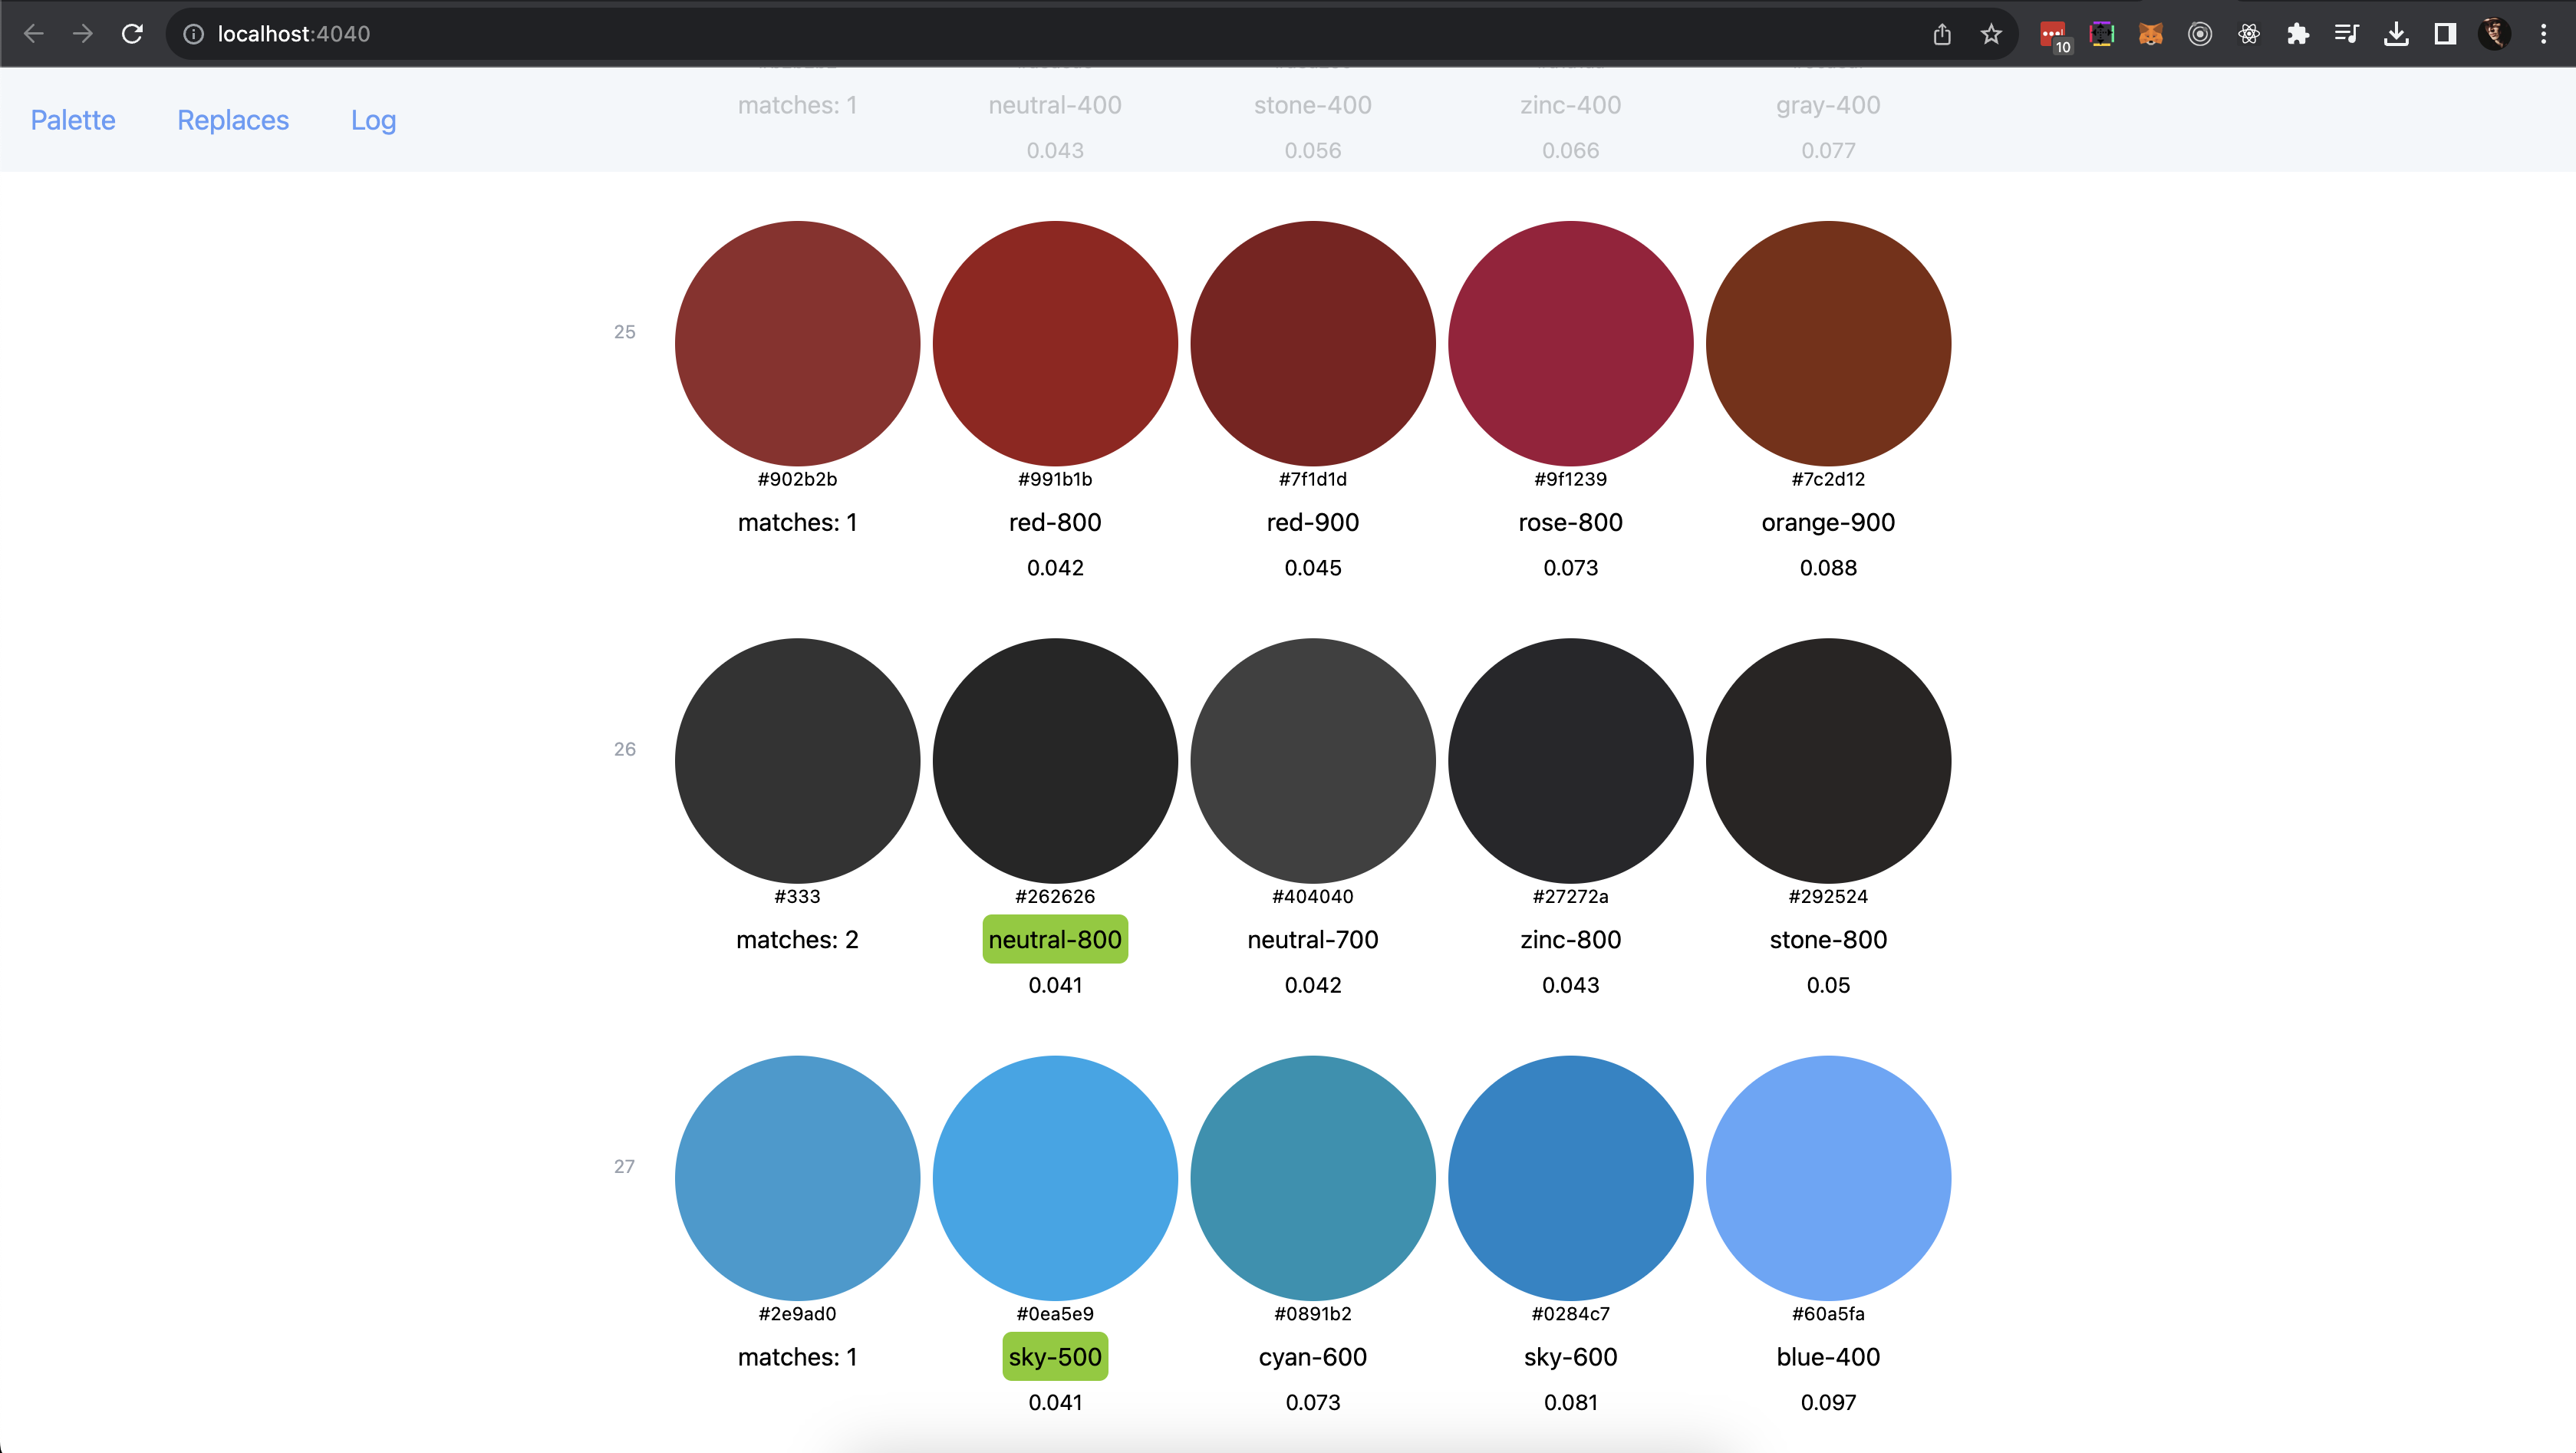The image size is (2576, 1453).
Task: Open the React Developer Tools extension
Action: [x=2249, y=34]
